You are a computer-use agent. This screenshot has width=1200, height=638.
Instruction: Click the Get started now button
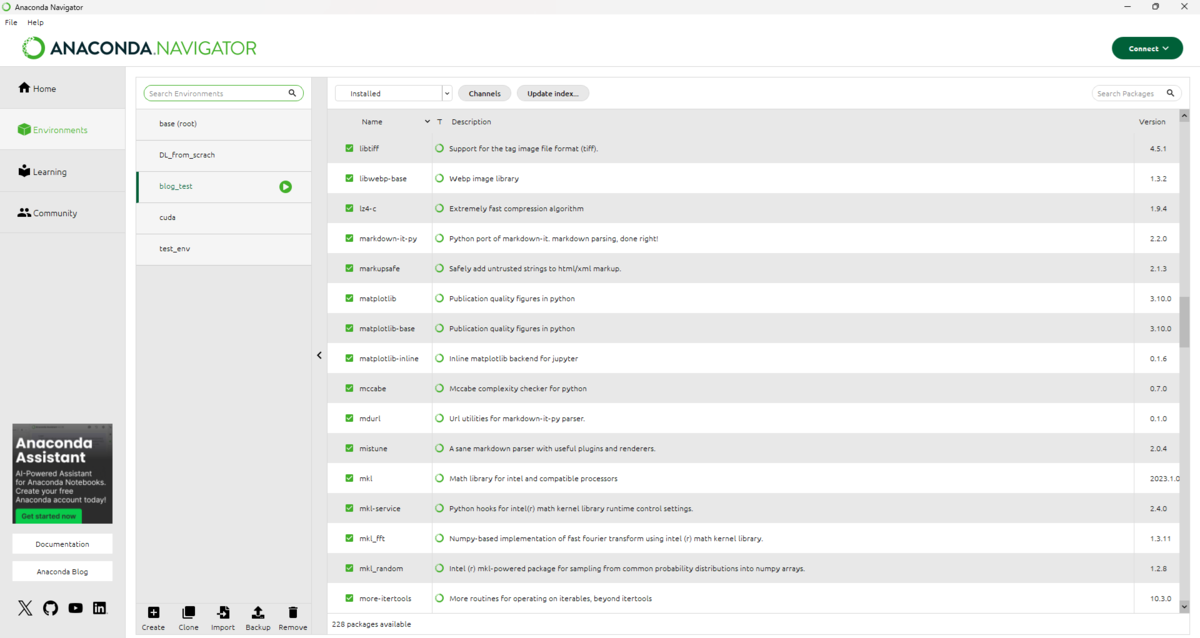tap(48, 516)
